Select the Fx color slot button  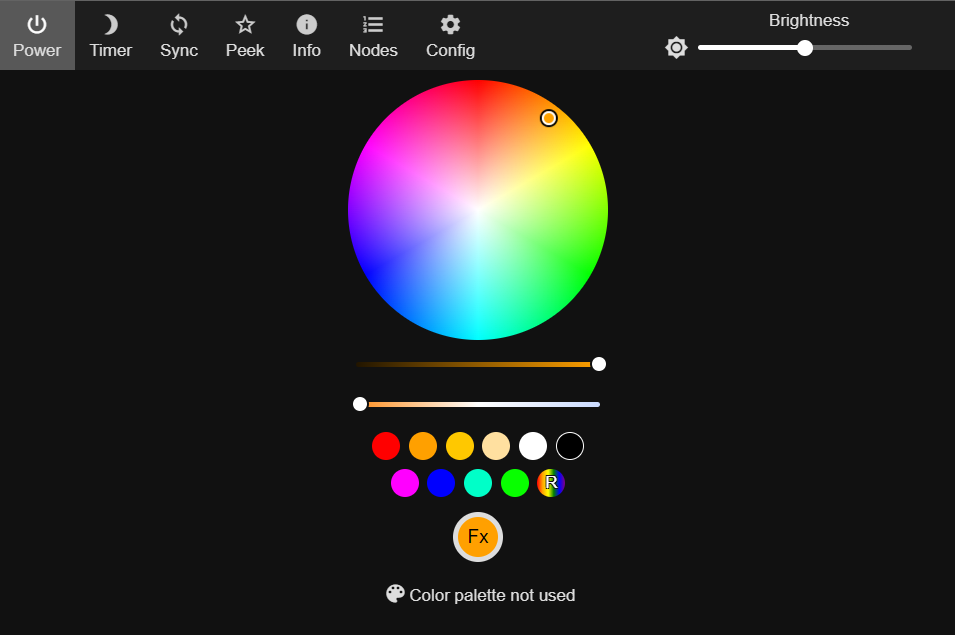pyautogui.click(x=478, y=537)
